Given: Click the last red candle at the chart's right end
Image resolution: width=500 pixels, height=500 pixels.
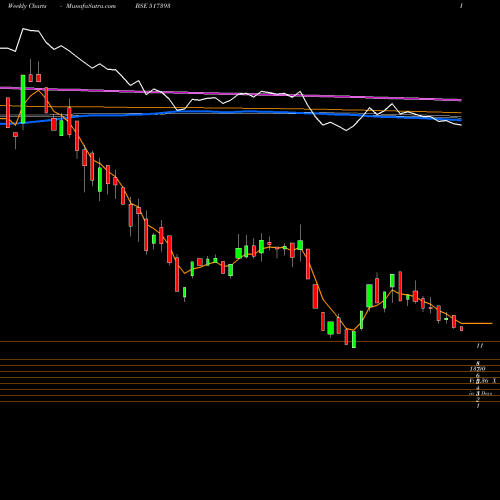Looking at the screenshot, I should pyautogui.click(x=462, y=329).
